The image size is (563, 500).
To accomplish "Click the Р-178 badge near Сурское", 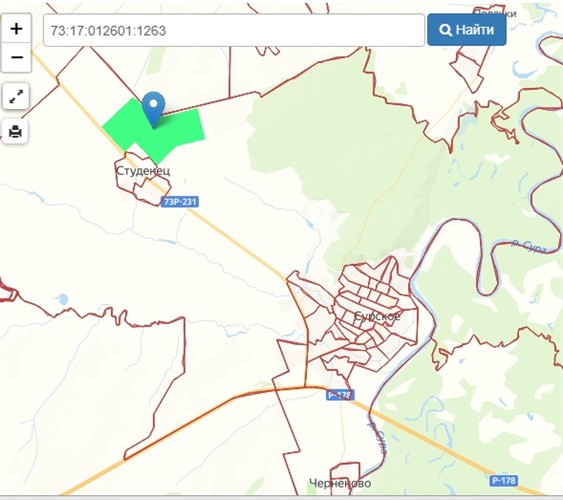I will point(340,395).
